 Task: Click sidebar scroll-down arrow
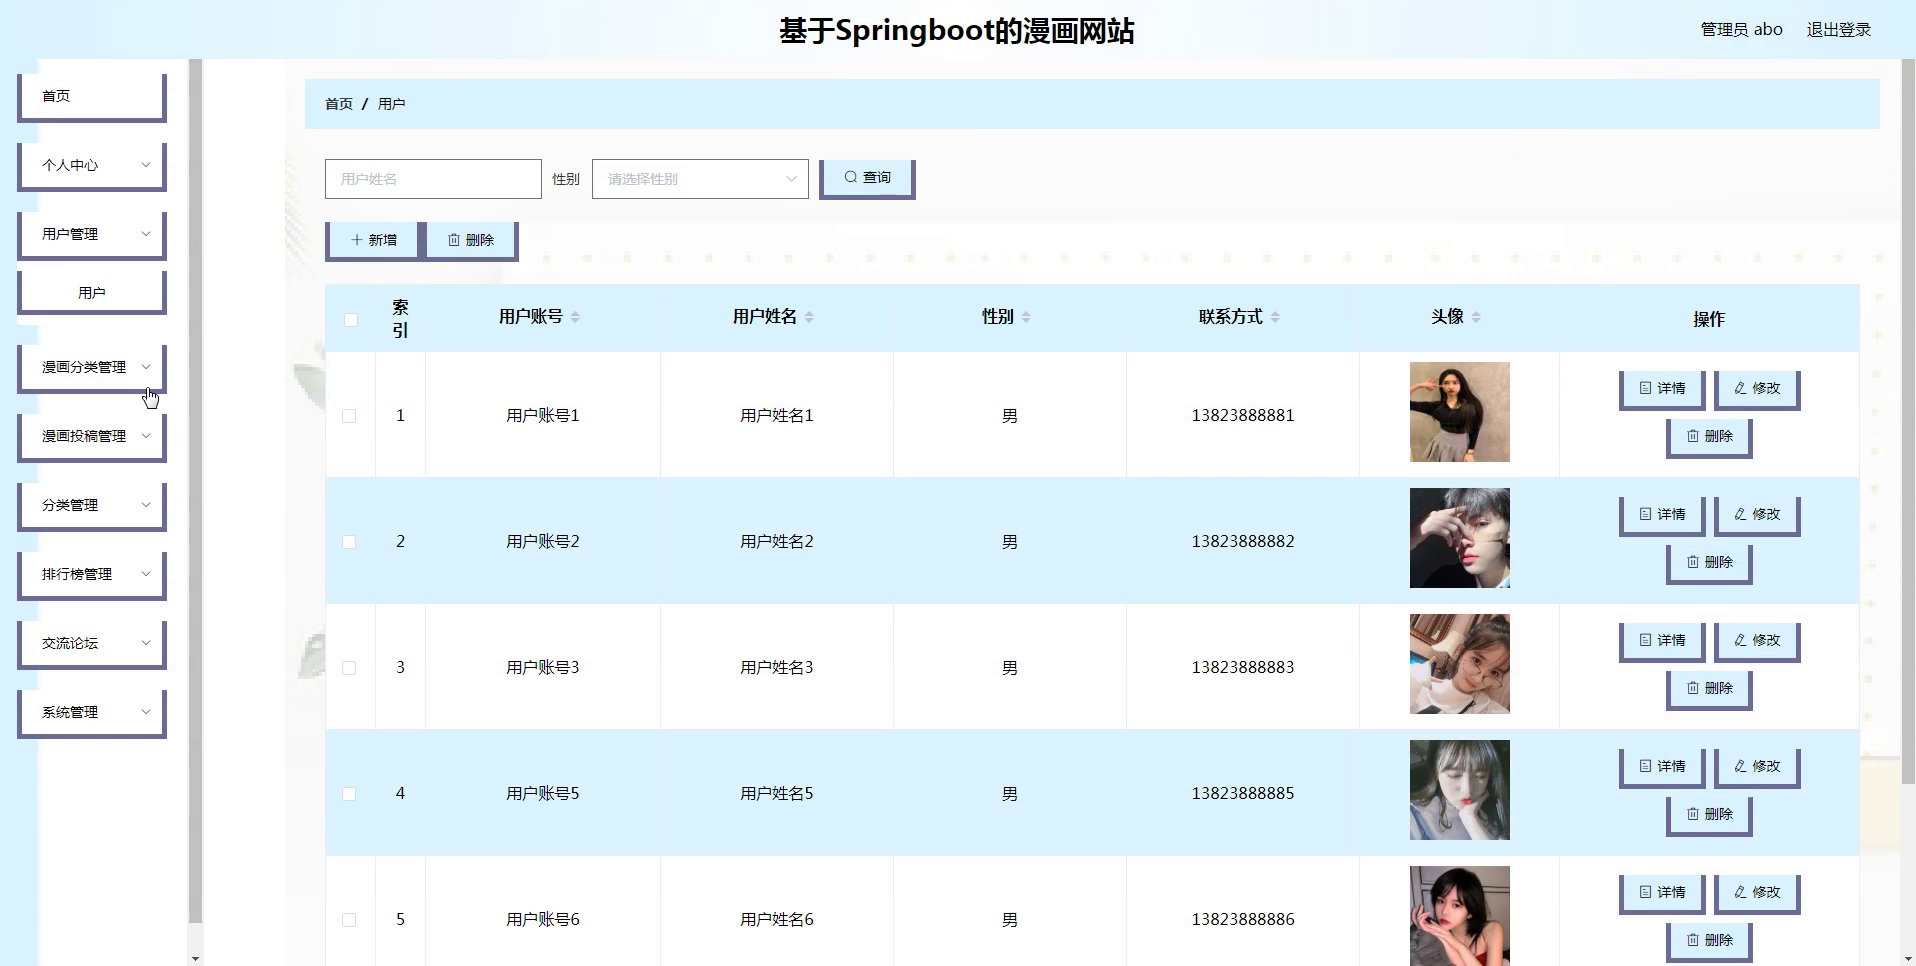195,958
